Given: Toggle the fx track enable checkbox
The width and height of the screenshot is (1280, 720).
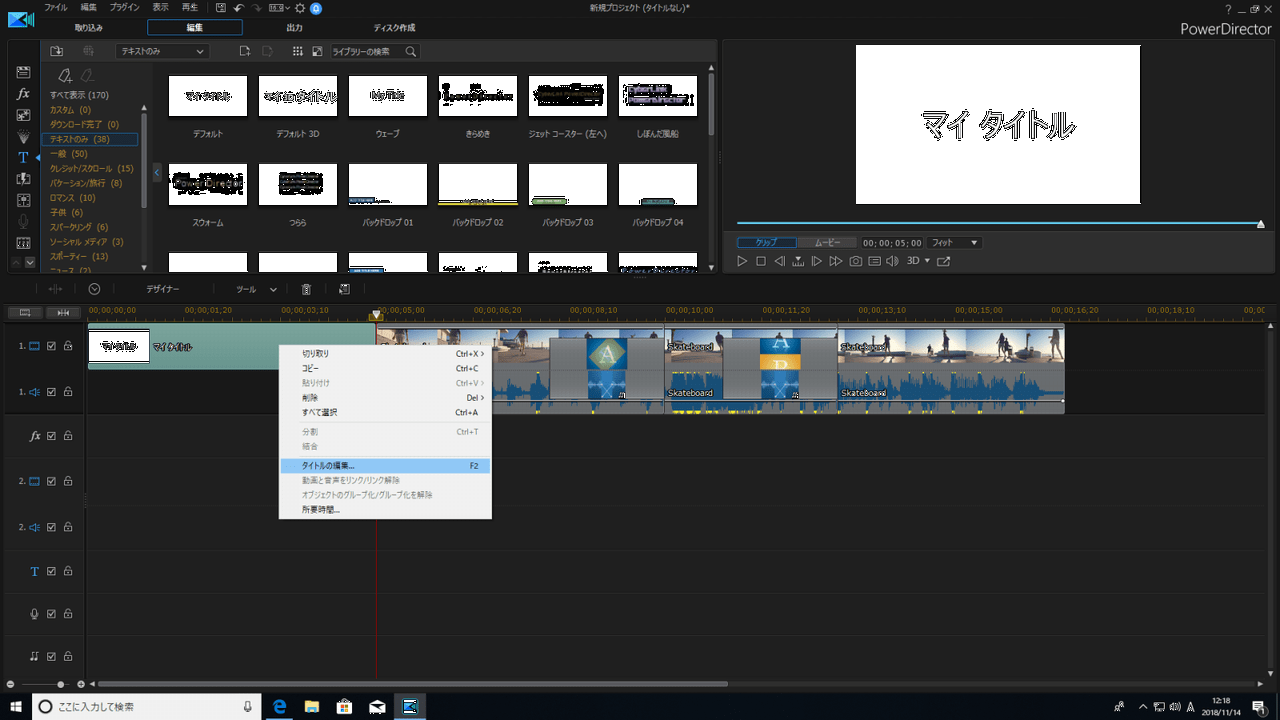Looking at the screenshot, I should pyautogui.click(x=52, y=436).
